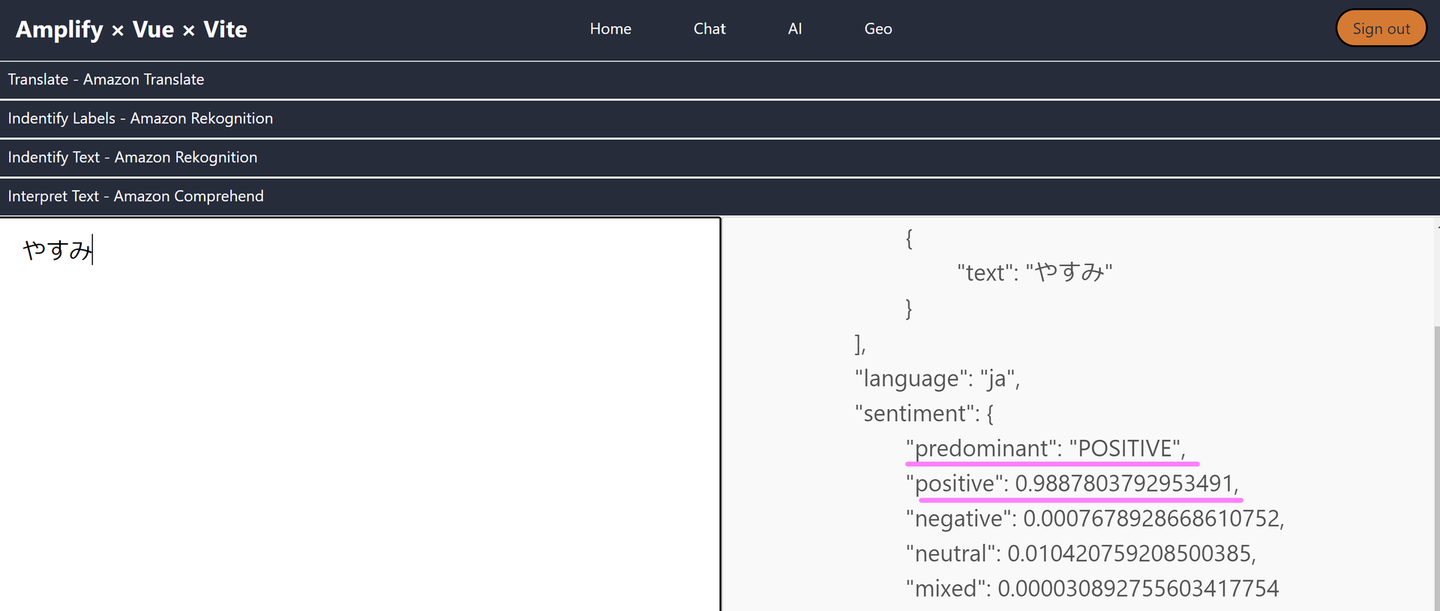Expand Indentify Labels - Amazon Rekognition section

point(140,119)
